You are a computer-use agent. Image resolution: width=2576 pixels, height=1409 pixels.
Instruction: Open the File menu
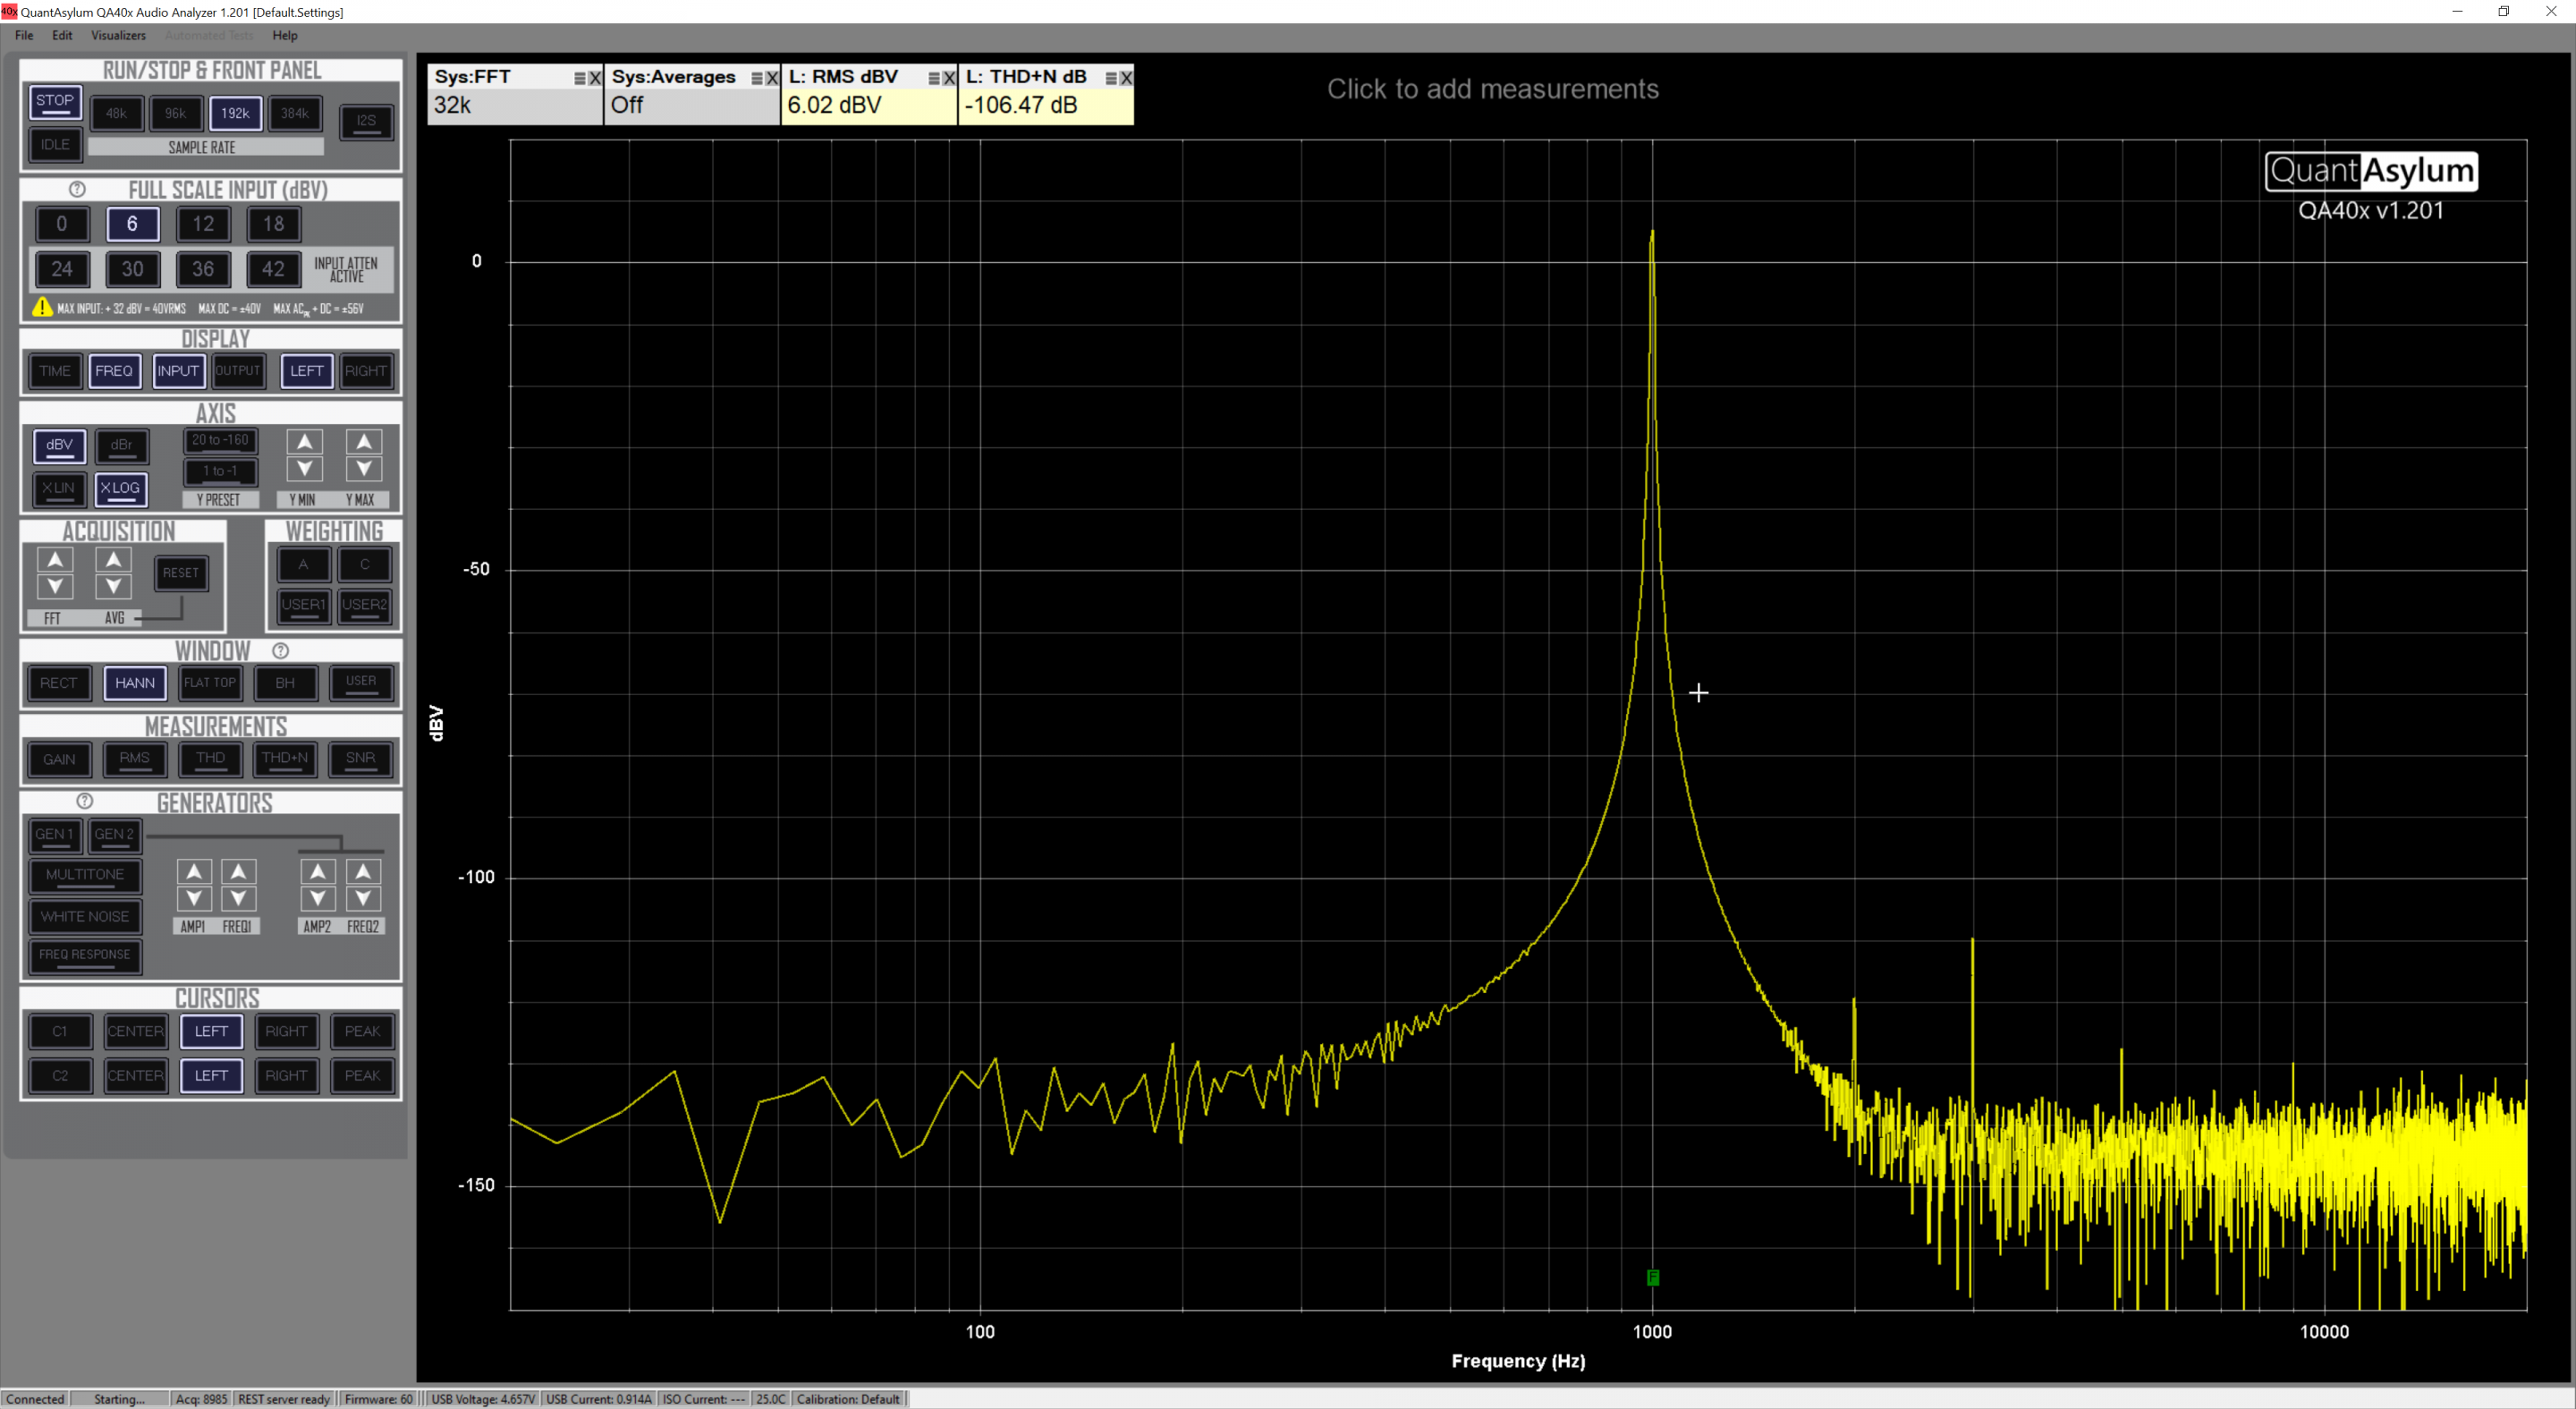coord(24,35)
